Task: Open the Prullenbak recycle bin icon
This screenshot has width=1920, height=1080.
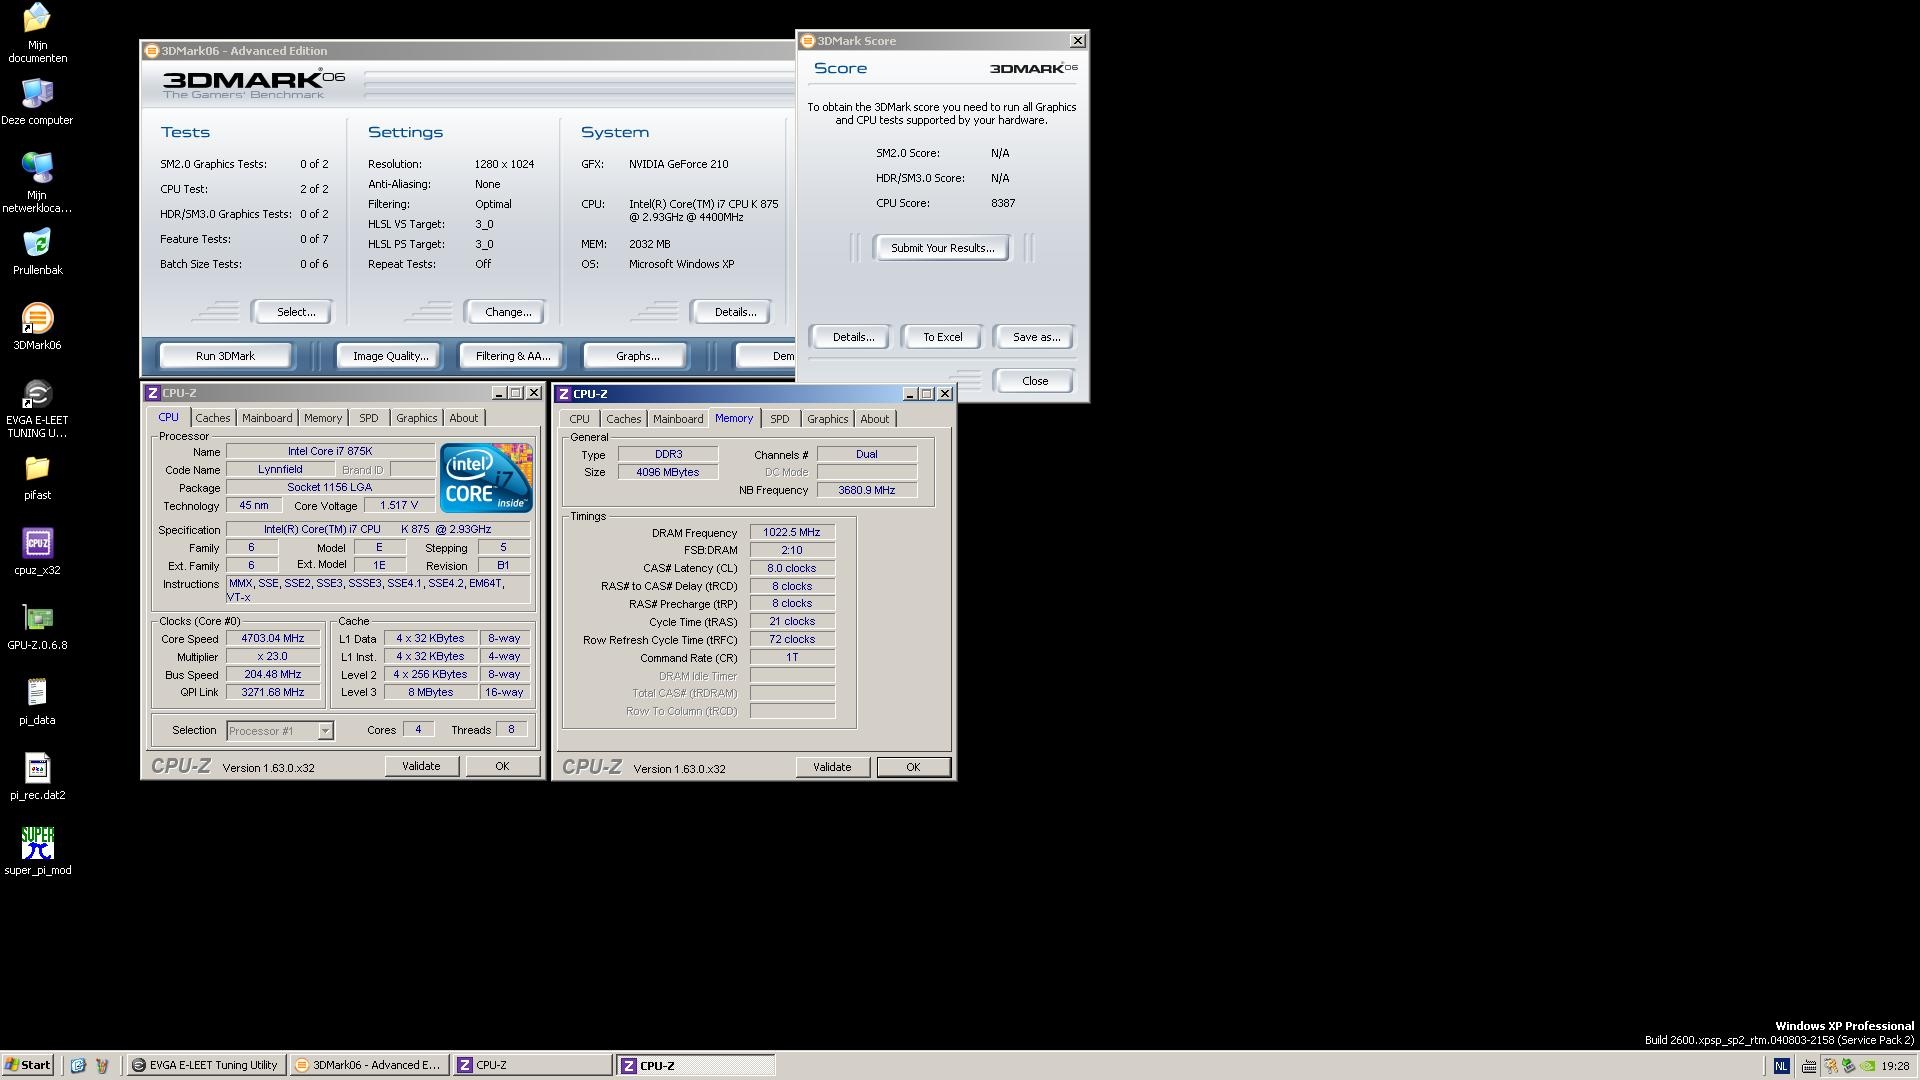Action: (x=37, y=244)
